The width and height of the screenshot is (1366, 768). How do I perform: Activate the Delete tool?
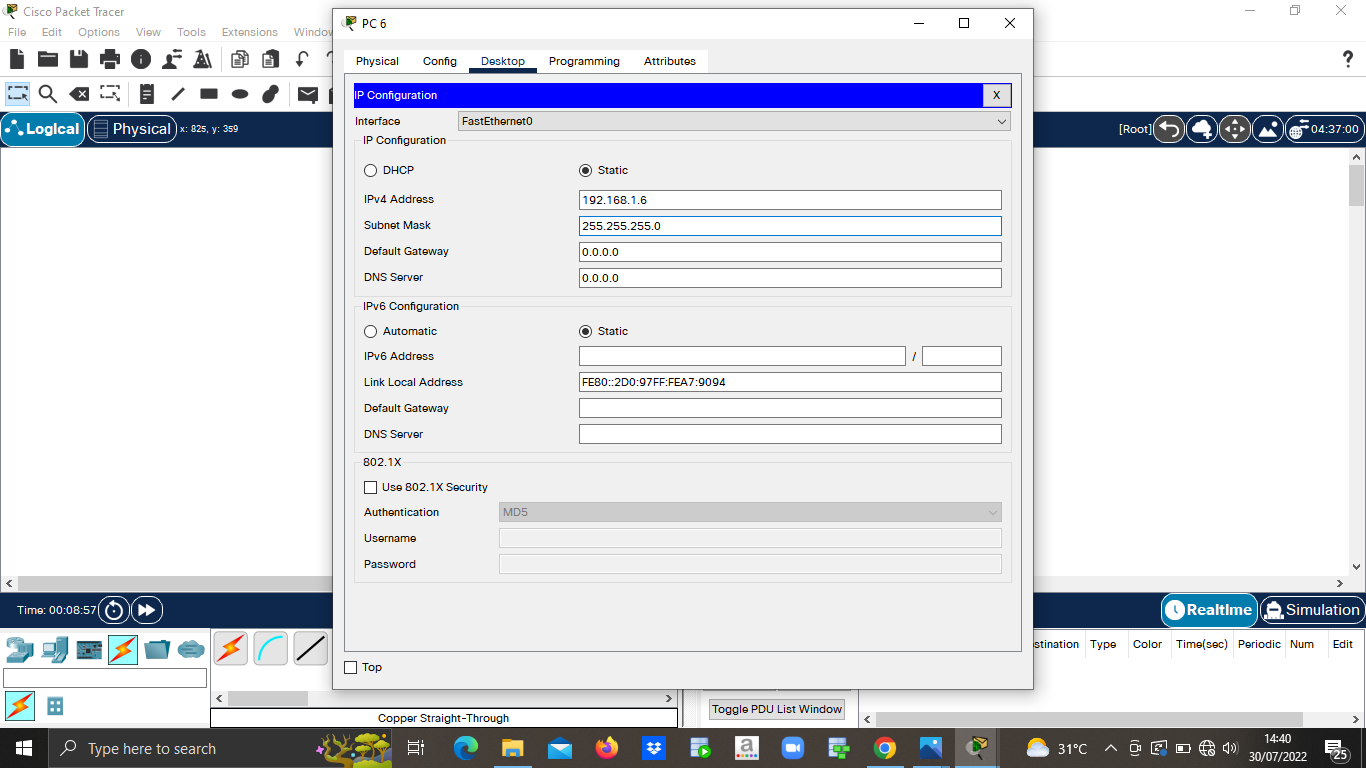pos(79,94)
